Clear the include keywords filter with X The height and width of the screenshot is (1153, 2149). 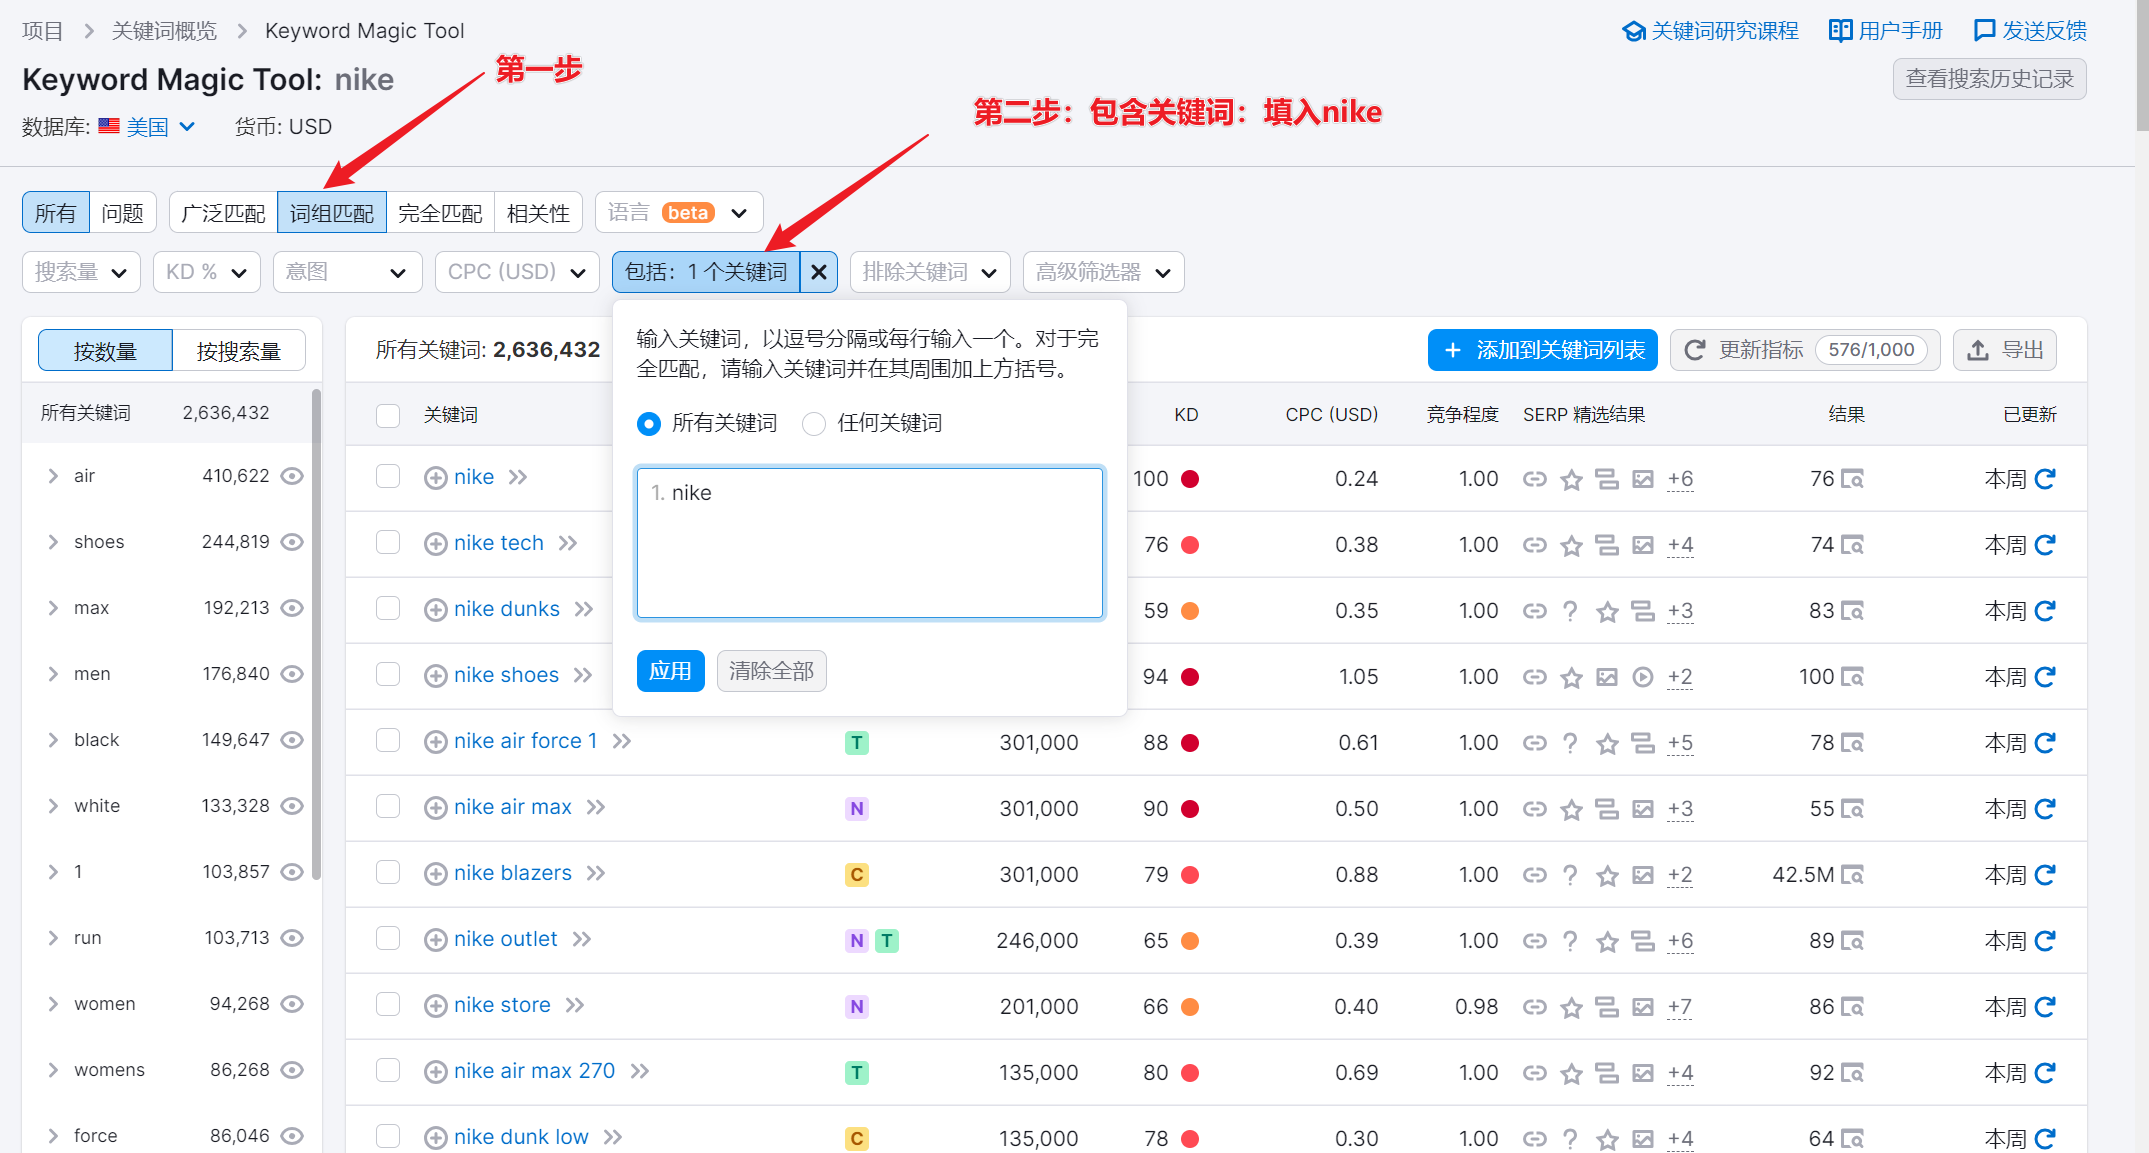[x=819, y=272]
